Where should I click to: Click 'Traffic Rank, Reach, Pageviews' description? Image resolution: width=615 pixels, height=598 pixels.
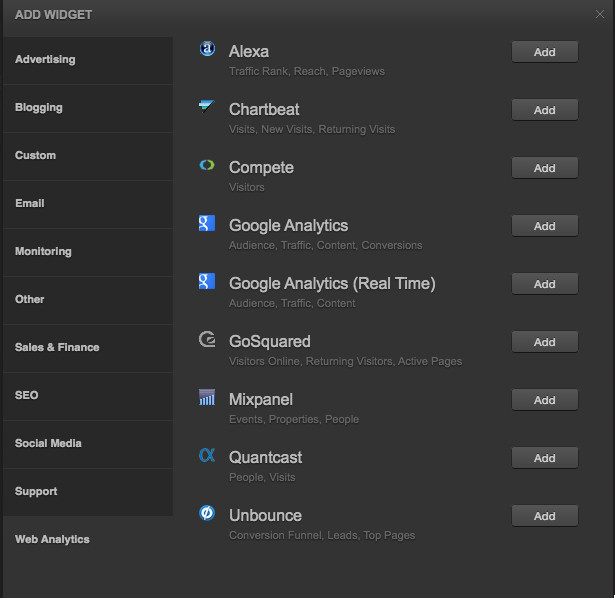(307, 71)
